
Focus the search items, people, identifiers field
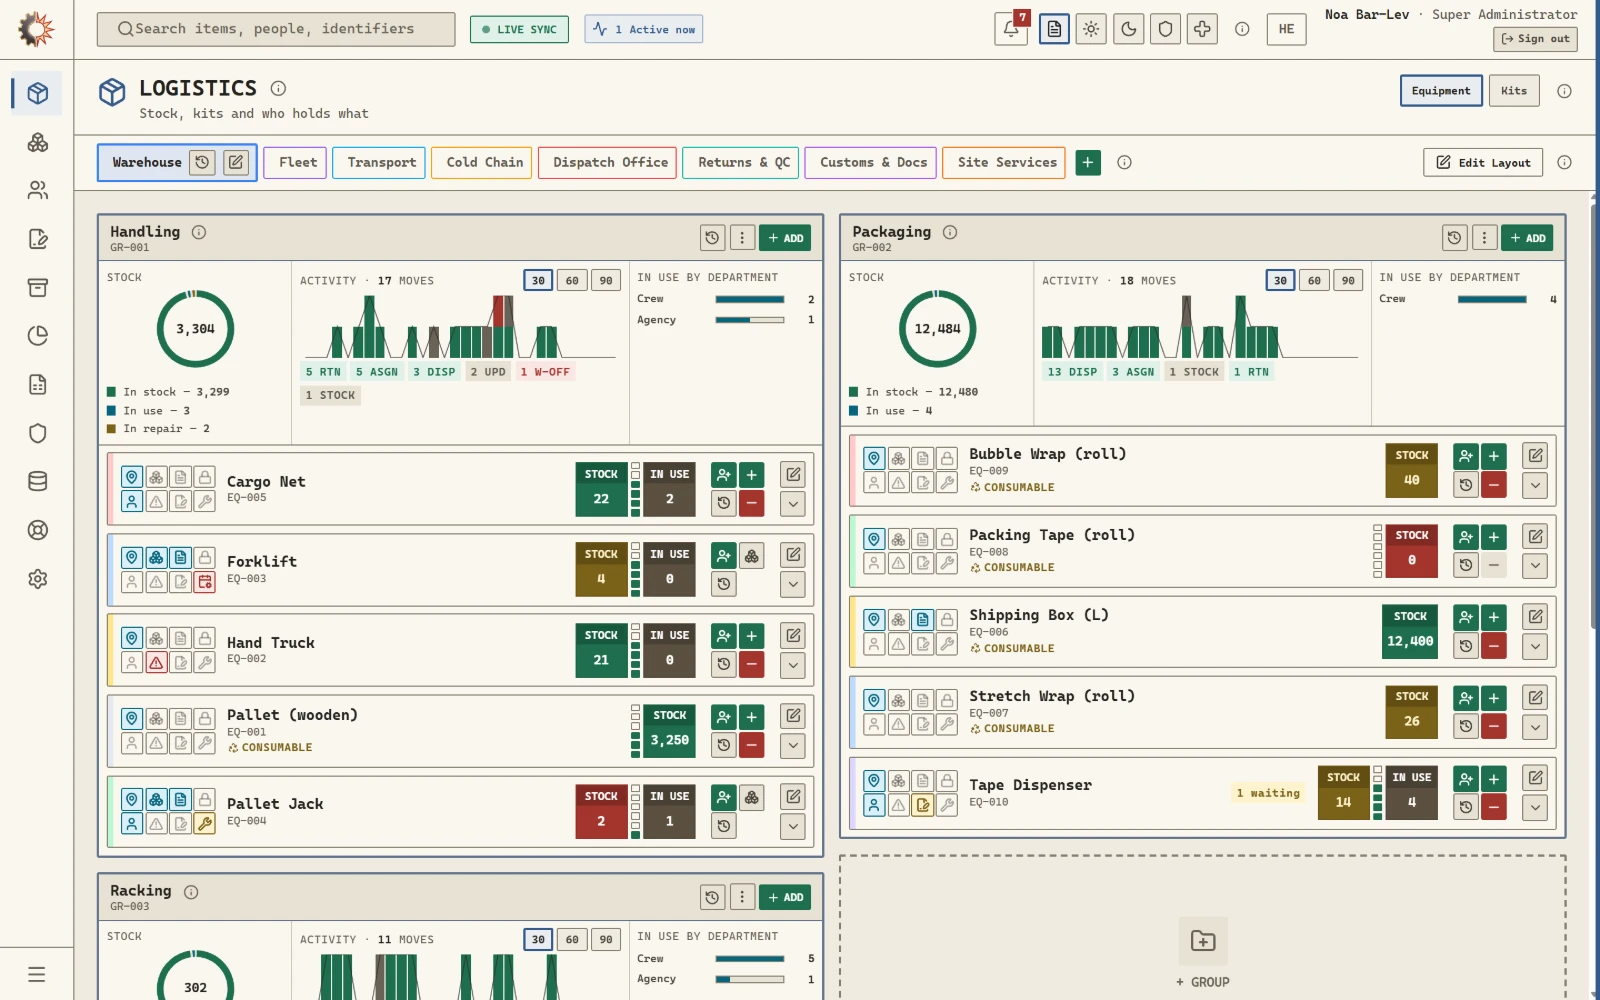pyautogui.click(x=276, y=29)
